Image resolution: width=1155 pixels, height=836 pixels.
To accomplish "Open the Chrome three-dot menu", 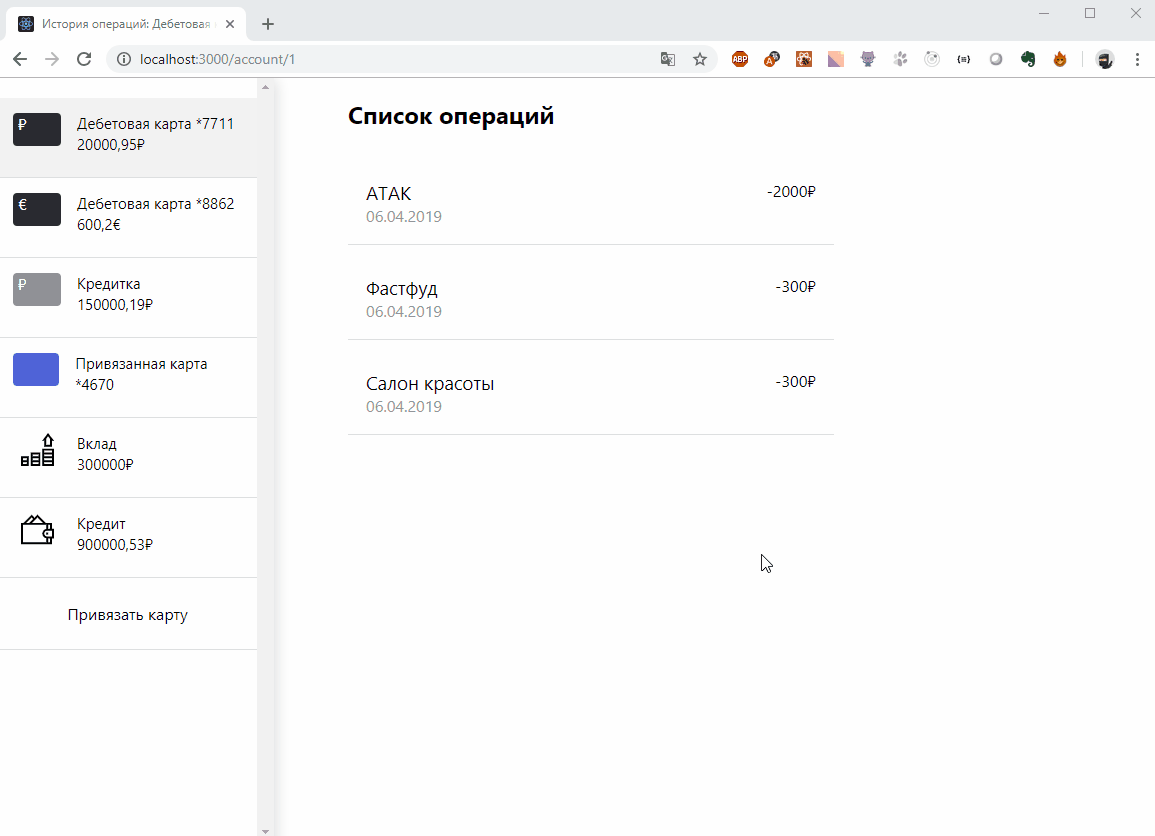I will 1137,59.
